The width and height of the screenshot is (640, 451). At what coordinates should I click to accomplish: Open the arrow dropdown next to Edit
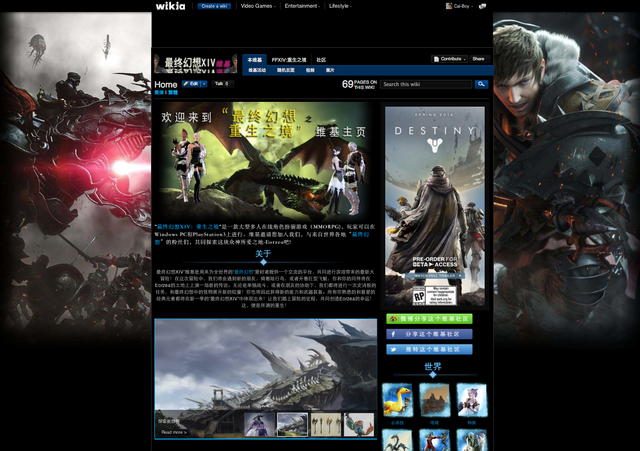click(x=204, y=84)
